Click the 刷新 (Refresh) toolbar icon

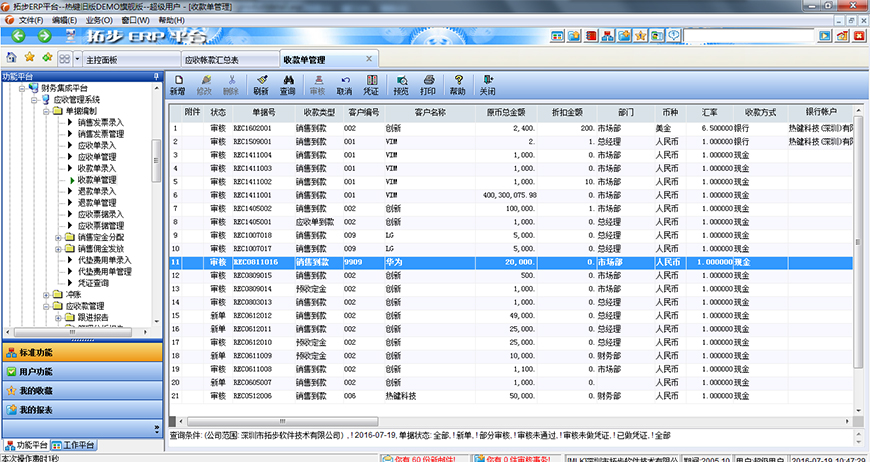point(261,85)
